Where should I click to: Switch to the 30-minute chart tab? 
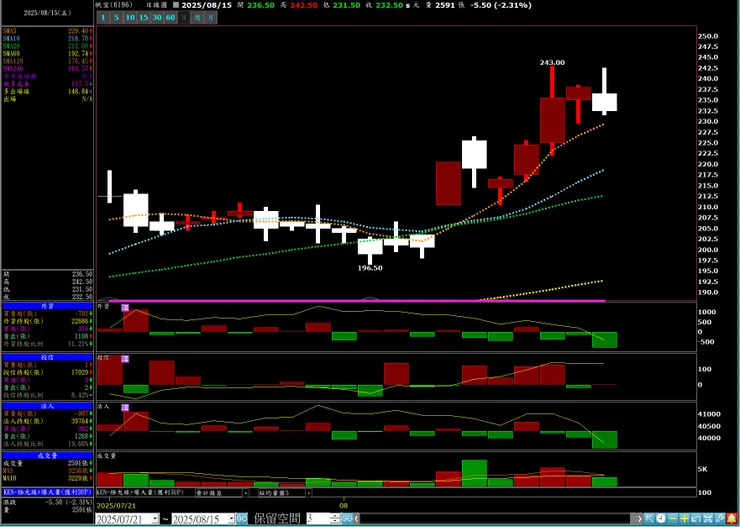[157, 18]
